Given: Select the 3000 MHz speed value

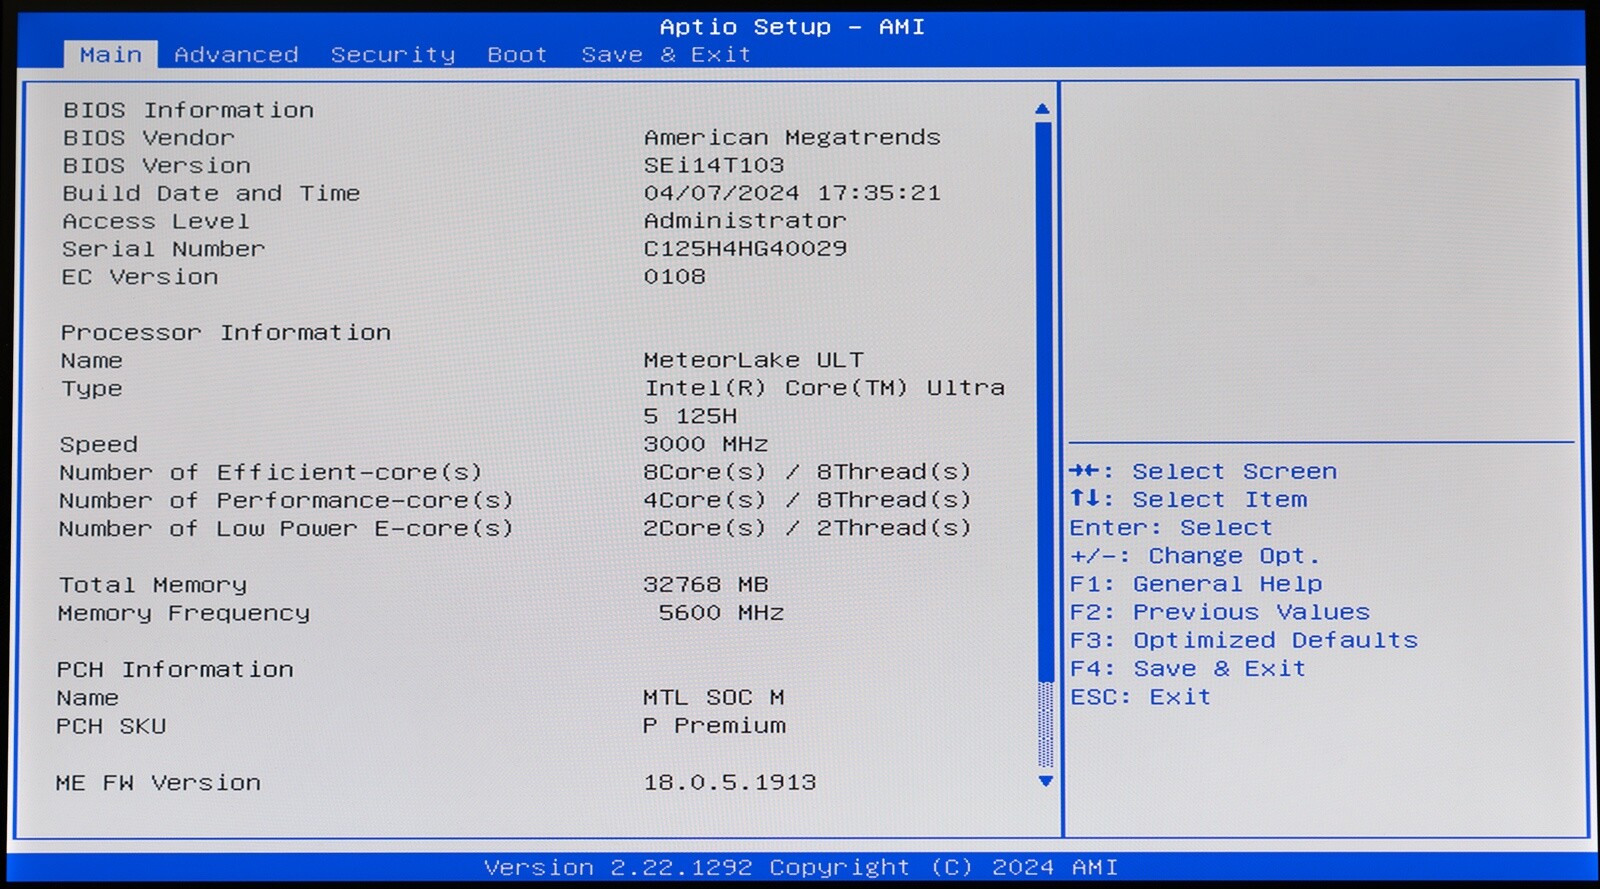Looking at the screenshot, I should tap(706, 444).
